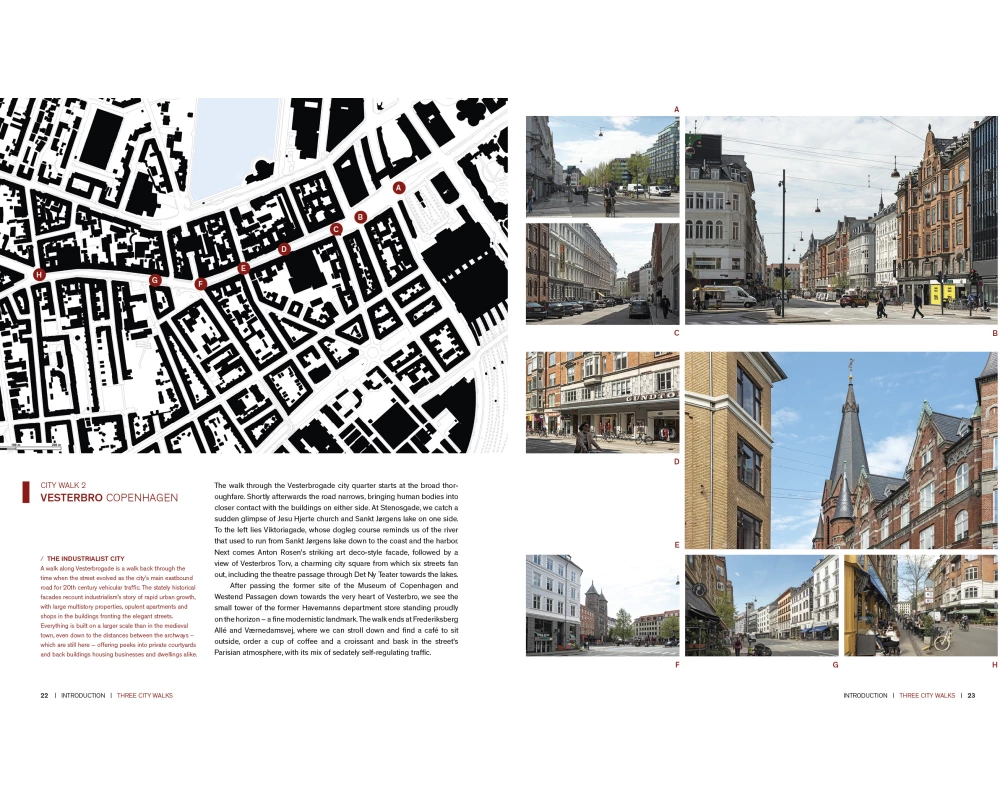The height and width of the screenshot is (800, 1000).
Task: Click the VESTERBRO COPENHAGEN heading
Action: point(109,498)
